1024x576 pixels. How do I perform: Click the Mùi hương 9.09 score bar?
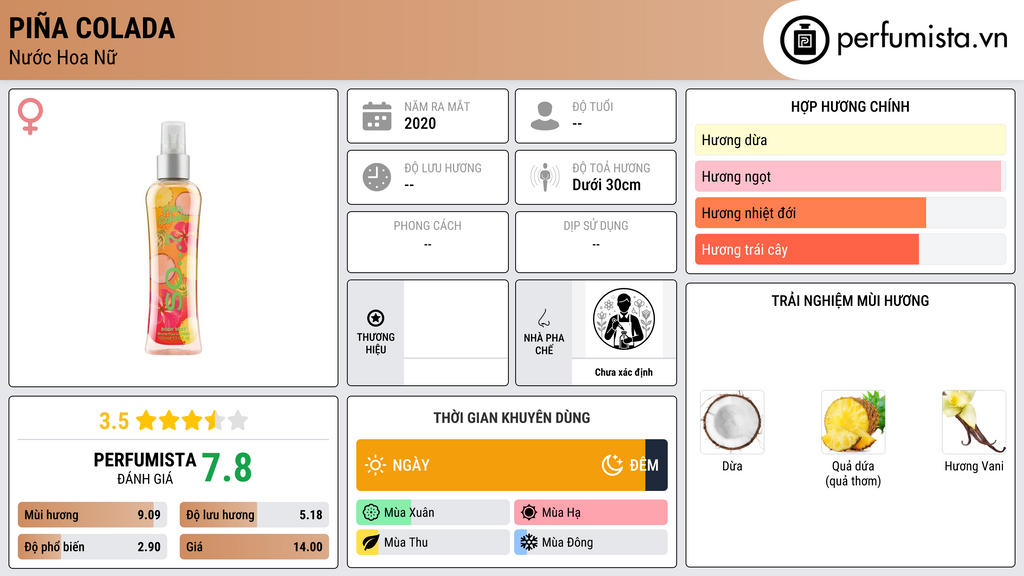[92, 515]
